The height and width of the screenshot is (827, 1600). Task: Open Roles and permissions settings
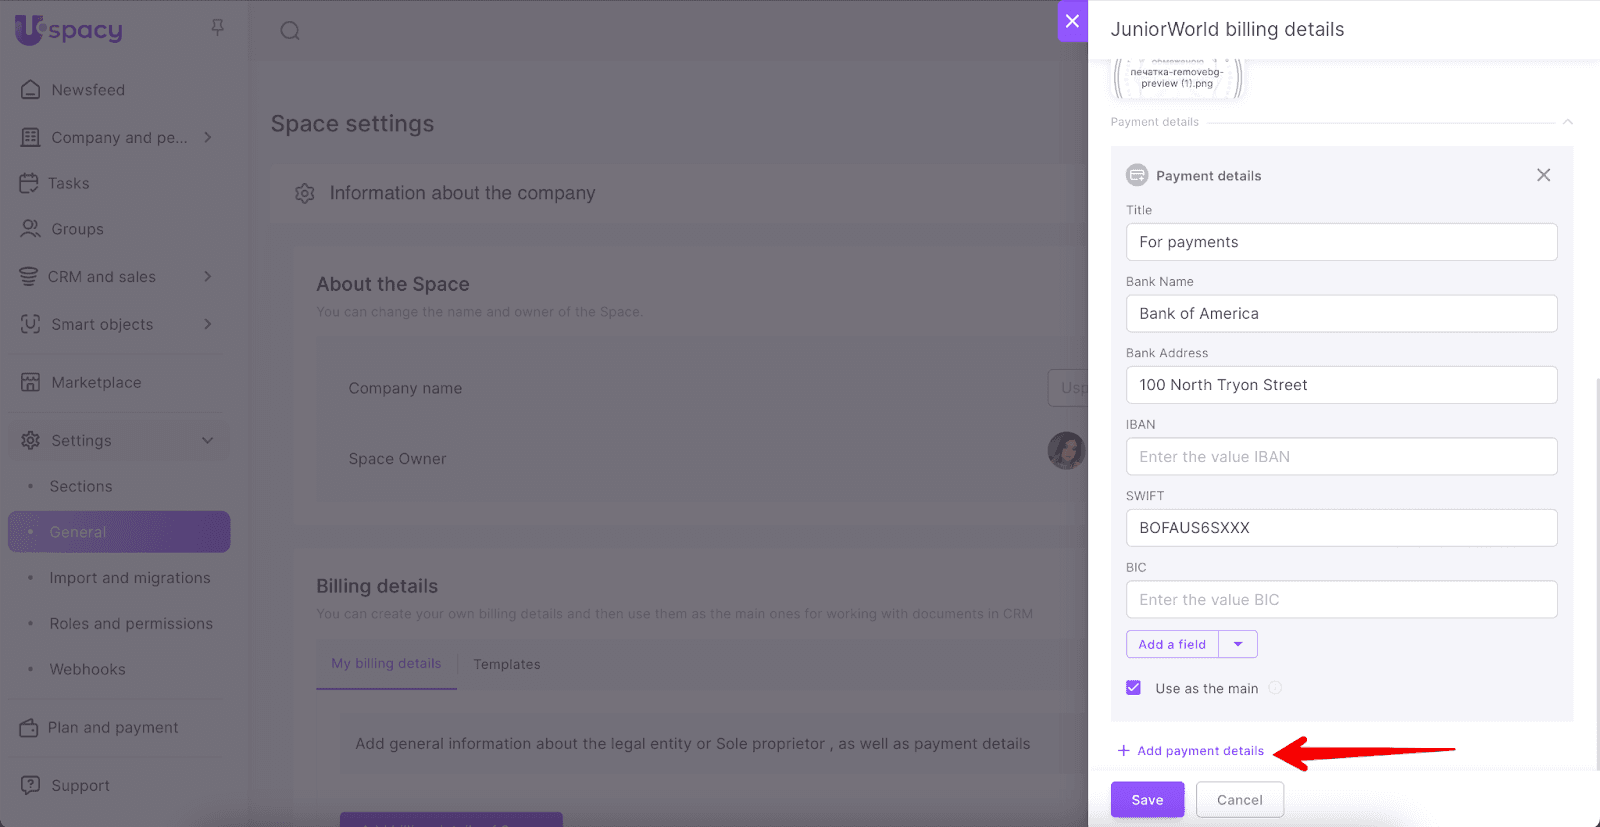pyautogui.click(x=131, y=624)
